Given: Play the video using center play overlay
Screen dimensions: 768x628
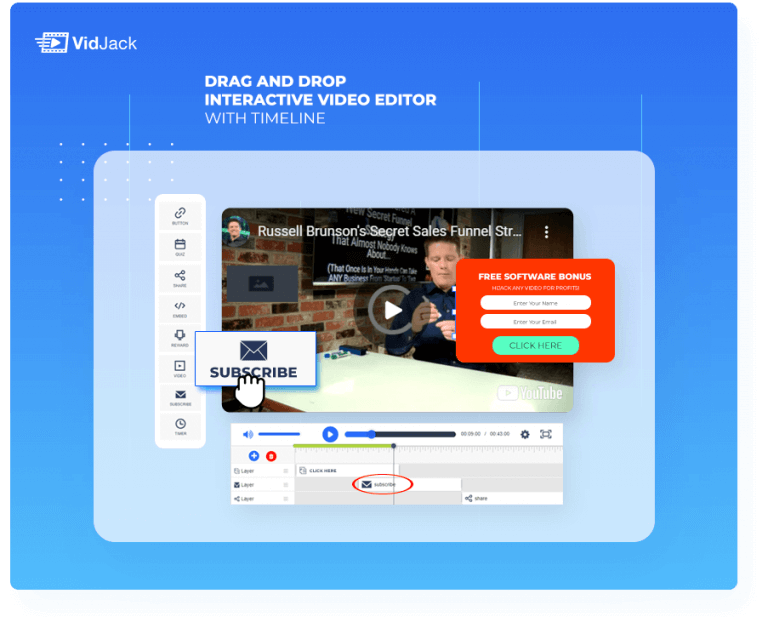Looking at the screenshot, I should click(392, 310).
